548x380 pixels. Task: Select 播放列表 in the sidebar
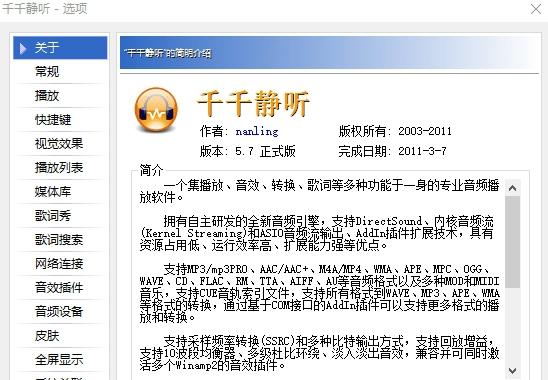60,168
